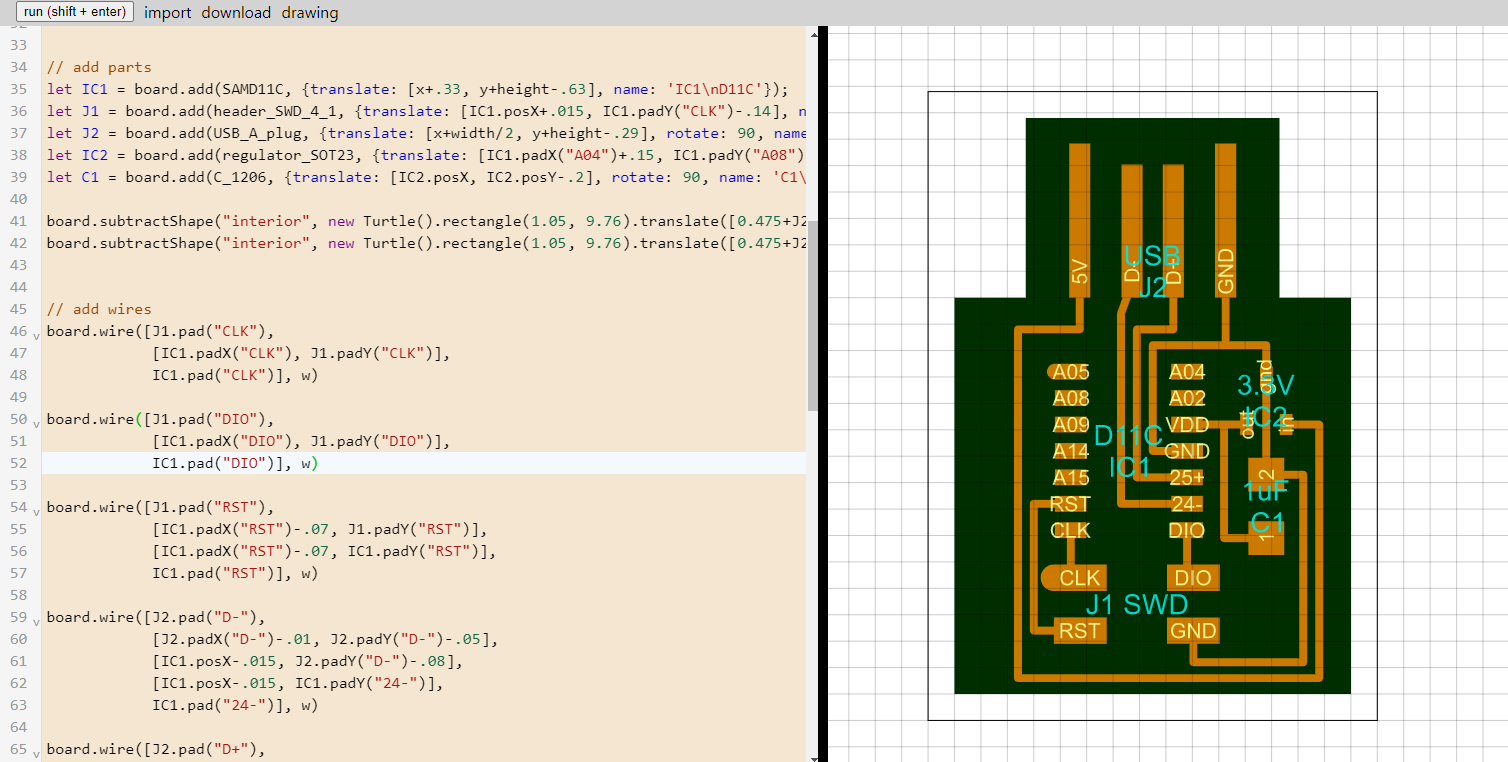Click the GND pad on J1 SWD header
The height and width of the screenshot is (762, 1508).
[x=1193, y=631]
